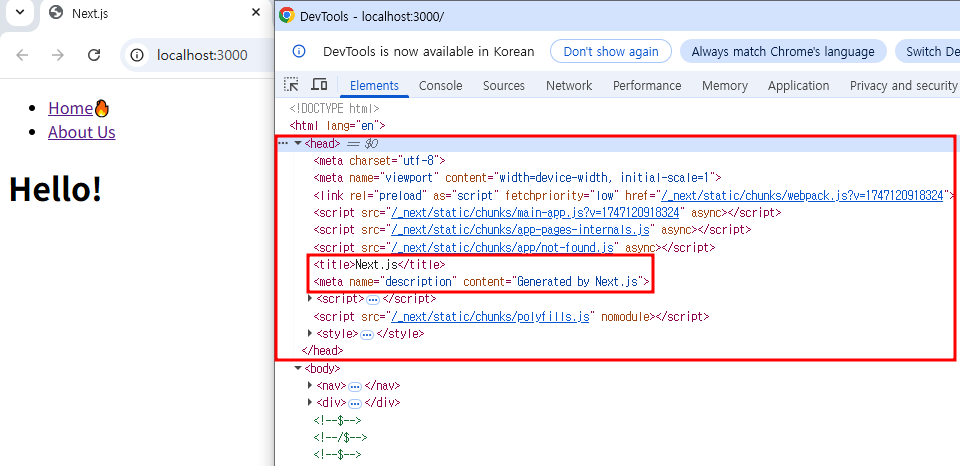Click the Hello! heading on the page

click(x=55, y=189)
